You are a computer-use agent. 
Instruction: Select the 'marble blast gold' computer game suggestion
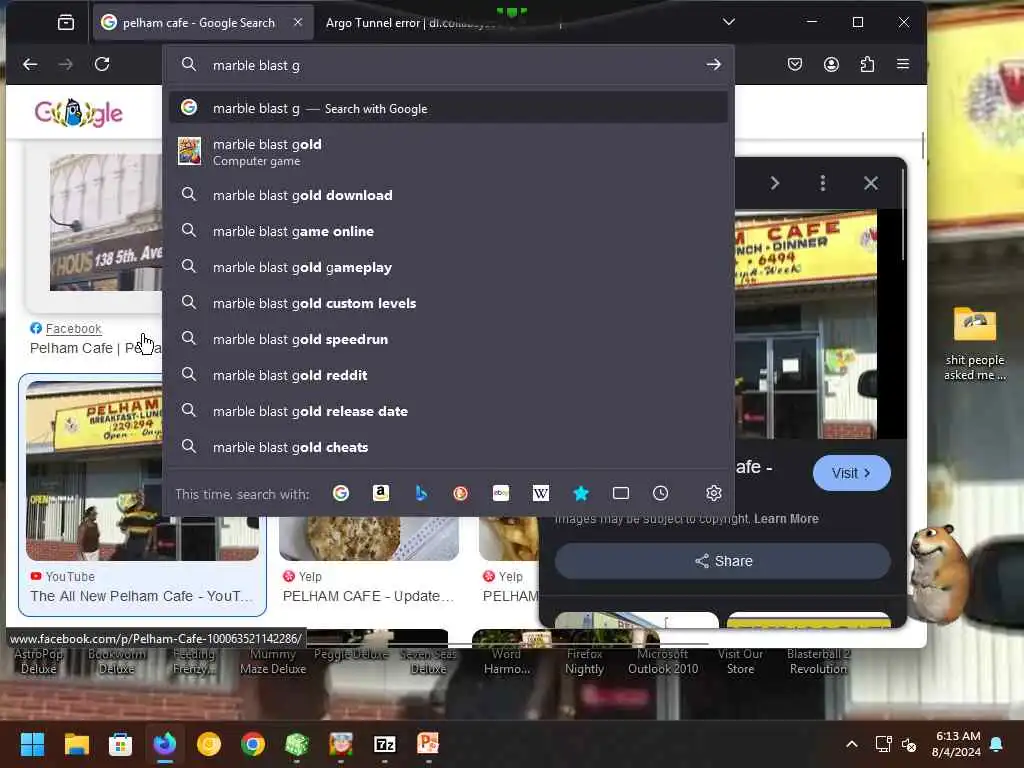point(448,152)
